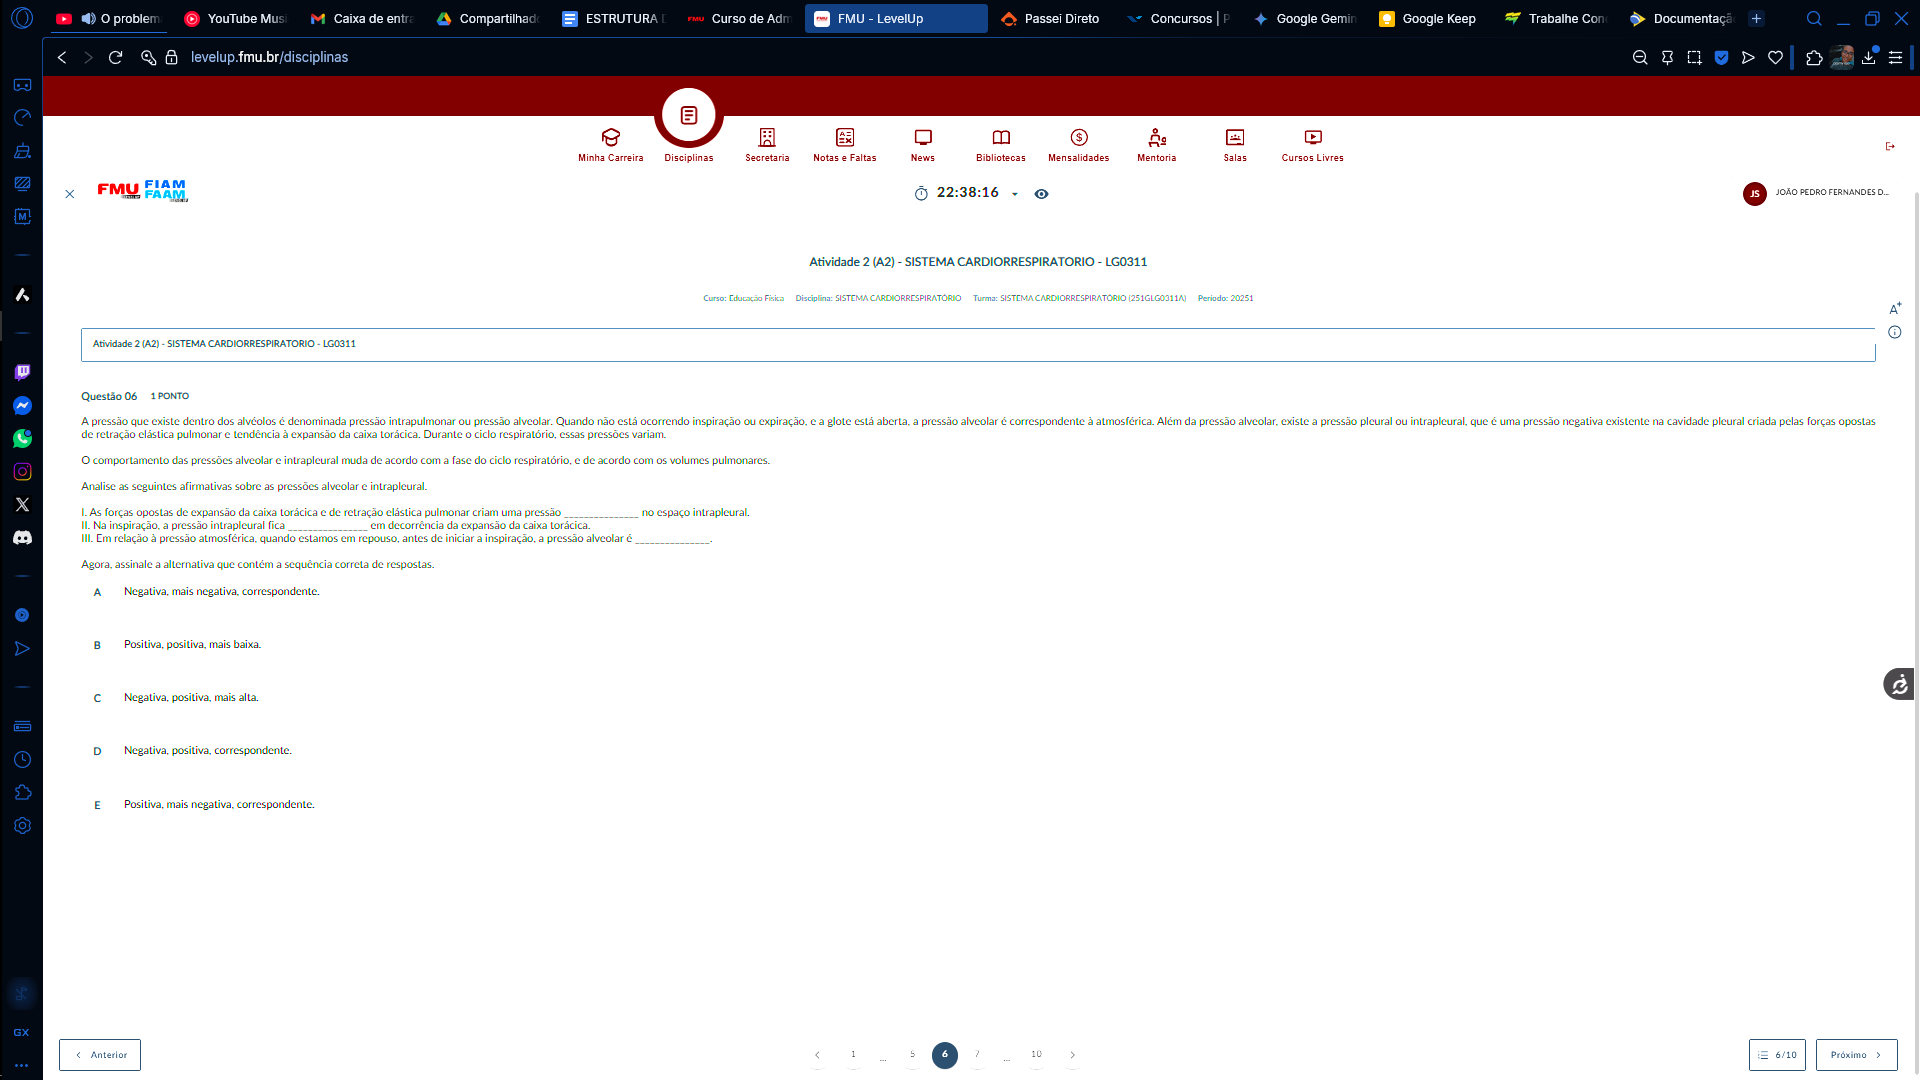Expand the timer dropdown arrow
The width and height of the screenshot is (1920, 1080).
pyautogui.click(x=1014, y=195)
